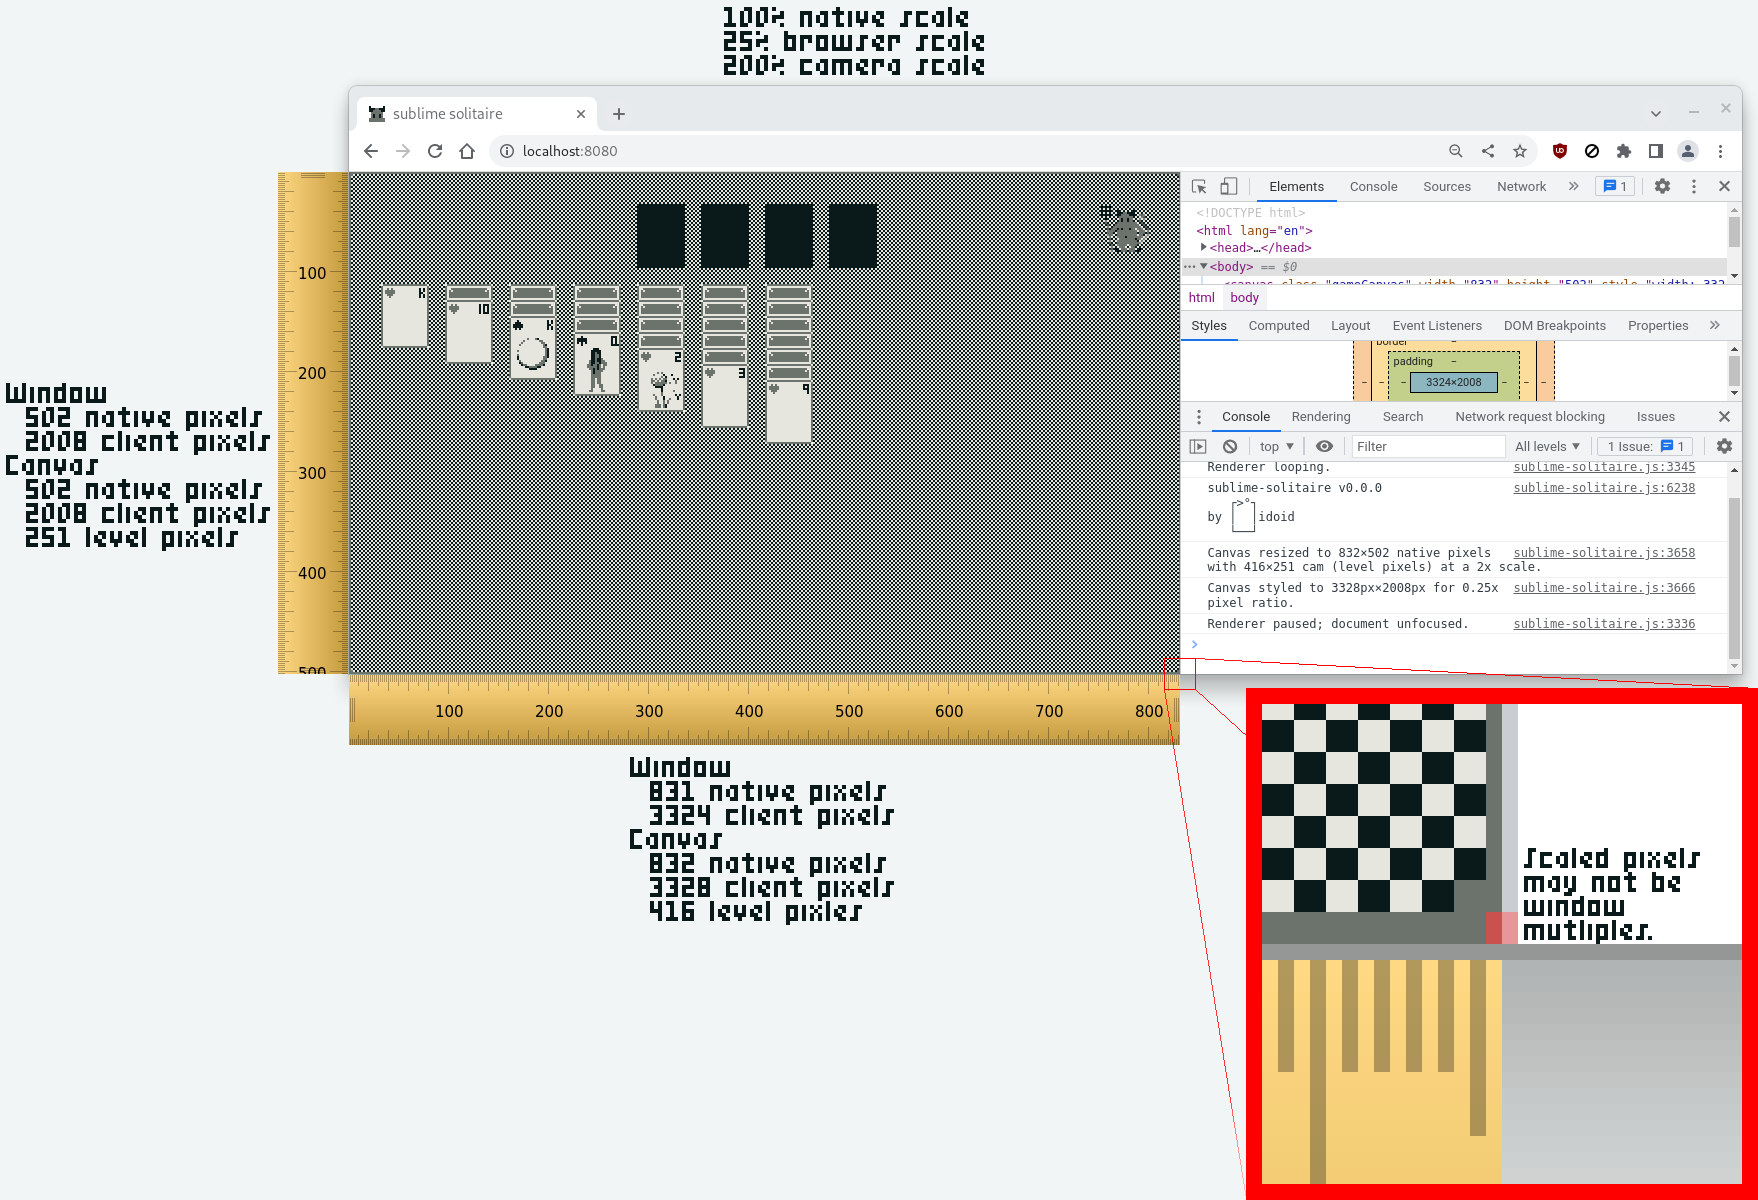
Task: Open the tab search chevron
Action: [1656, 113]
